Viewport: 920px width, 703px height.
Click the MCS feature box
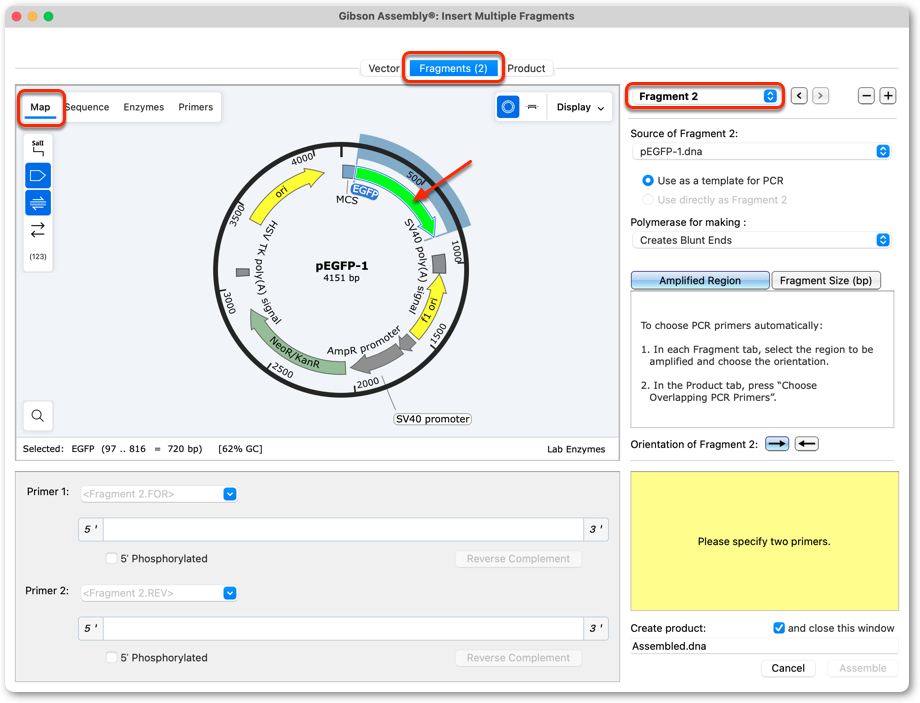348,172
